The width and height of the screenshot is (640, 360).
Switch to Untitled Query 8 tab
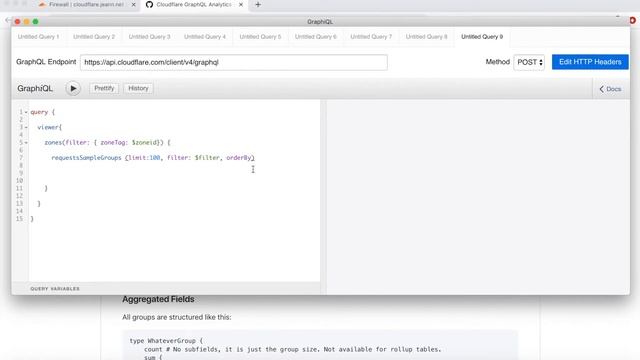pyautogui.click(x=427, y=37)
